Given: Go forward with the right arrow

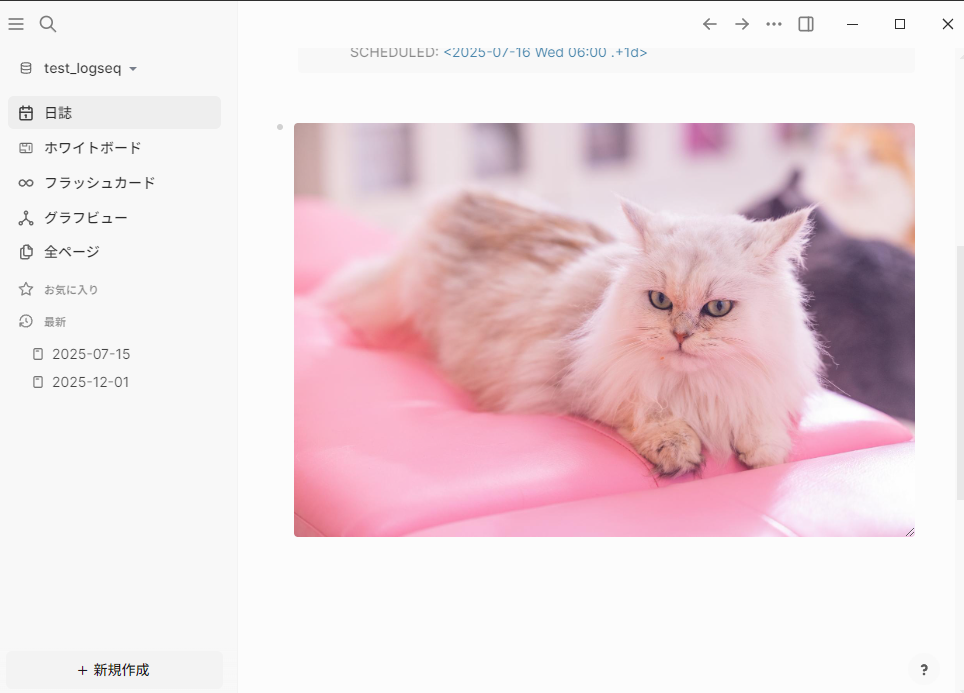Looking at the screenshot, I should coord(742,24).
